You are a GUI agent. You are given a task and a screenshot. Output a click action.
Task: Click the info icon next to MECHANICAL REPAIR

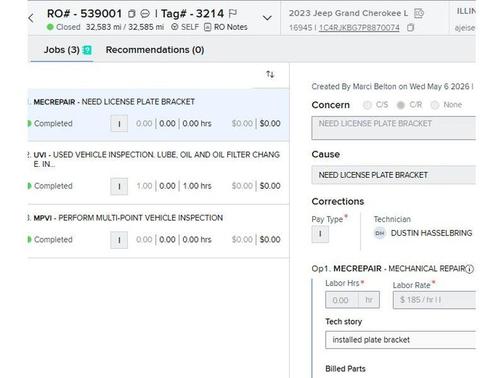point(469,269)
